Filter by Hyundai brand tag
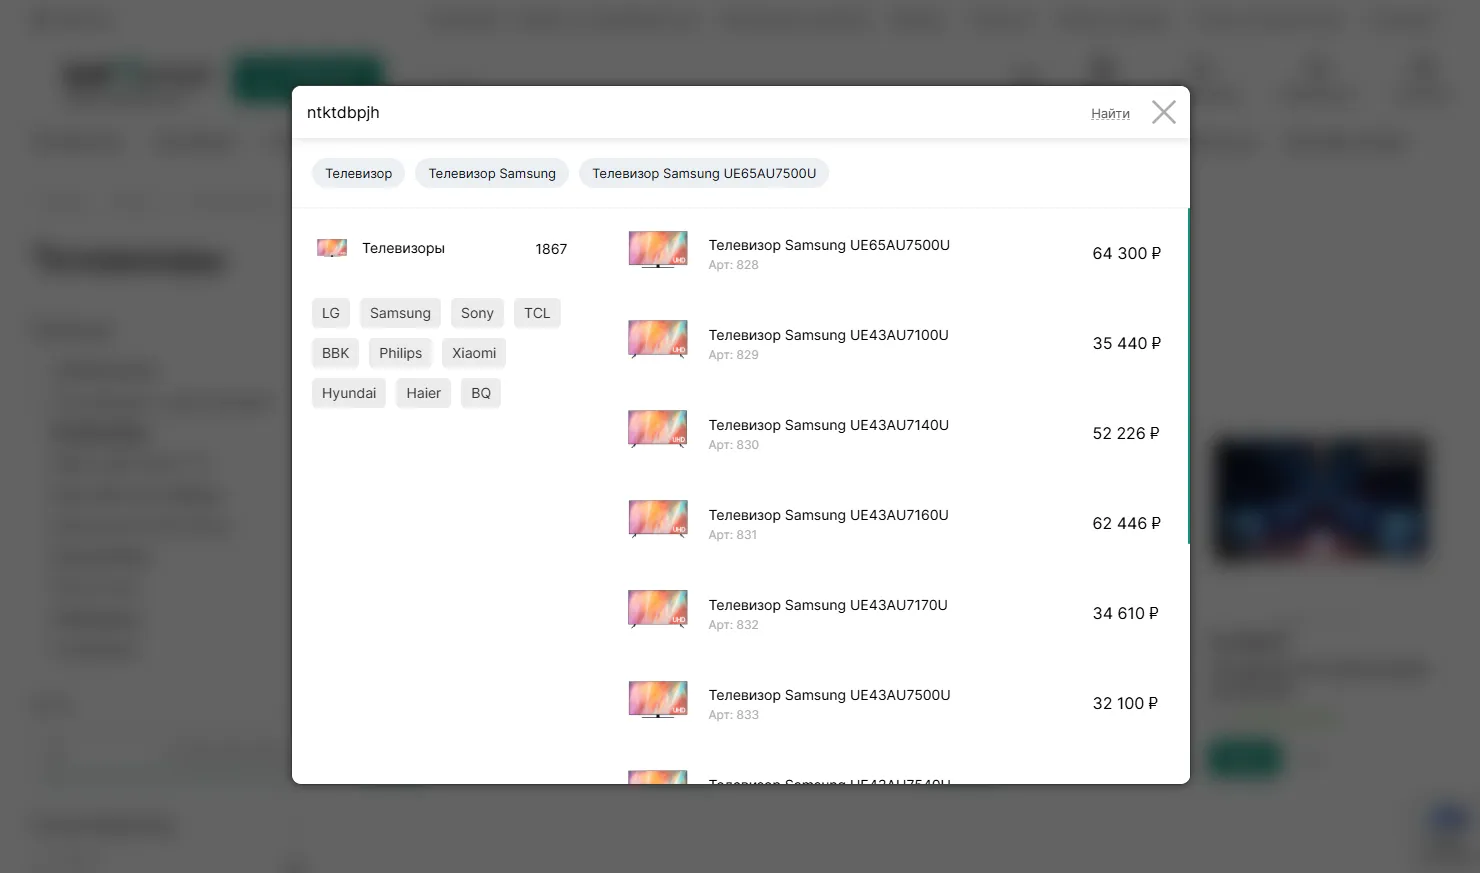Image resolution: width=1480 pixels, height=873 pixels. click(x=349, y=393)
